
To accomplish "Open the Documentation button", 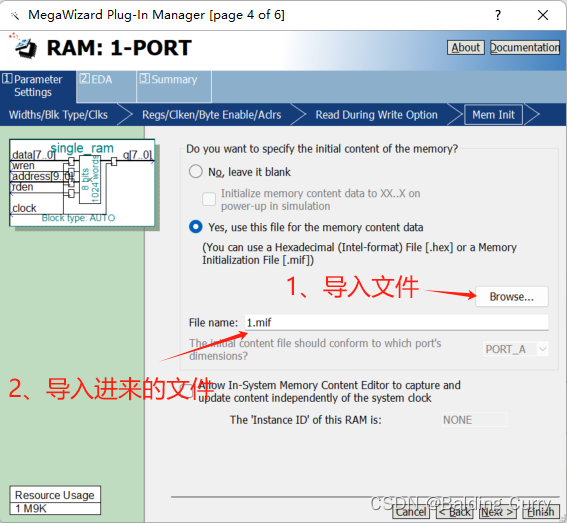I will tap(525, 47).
